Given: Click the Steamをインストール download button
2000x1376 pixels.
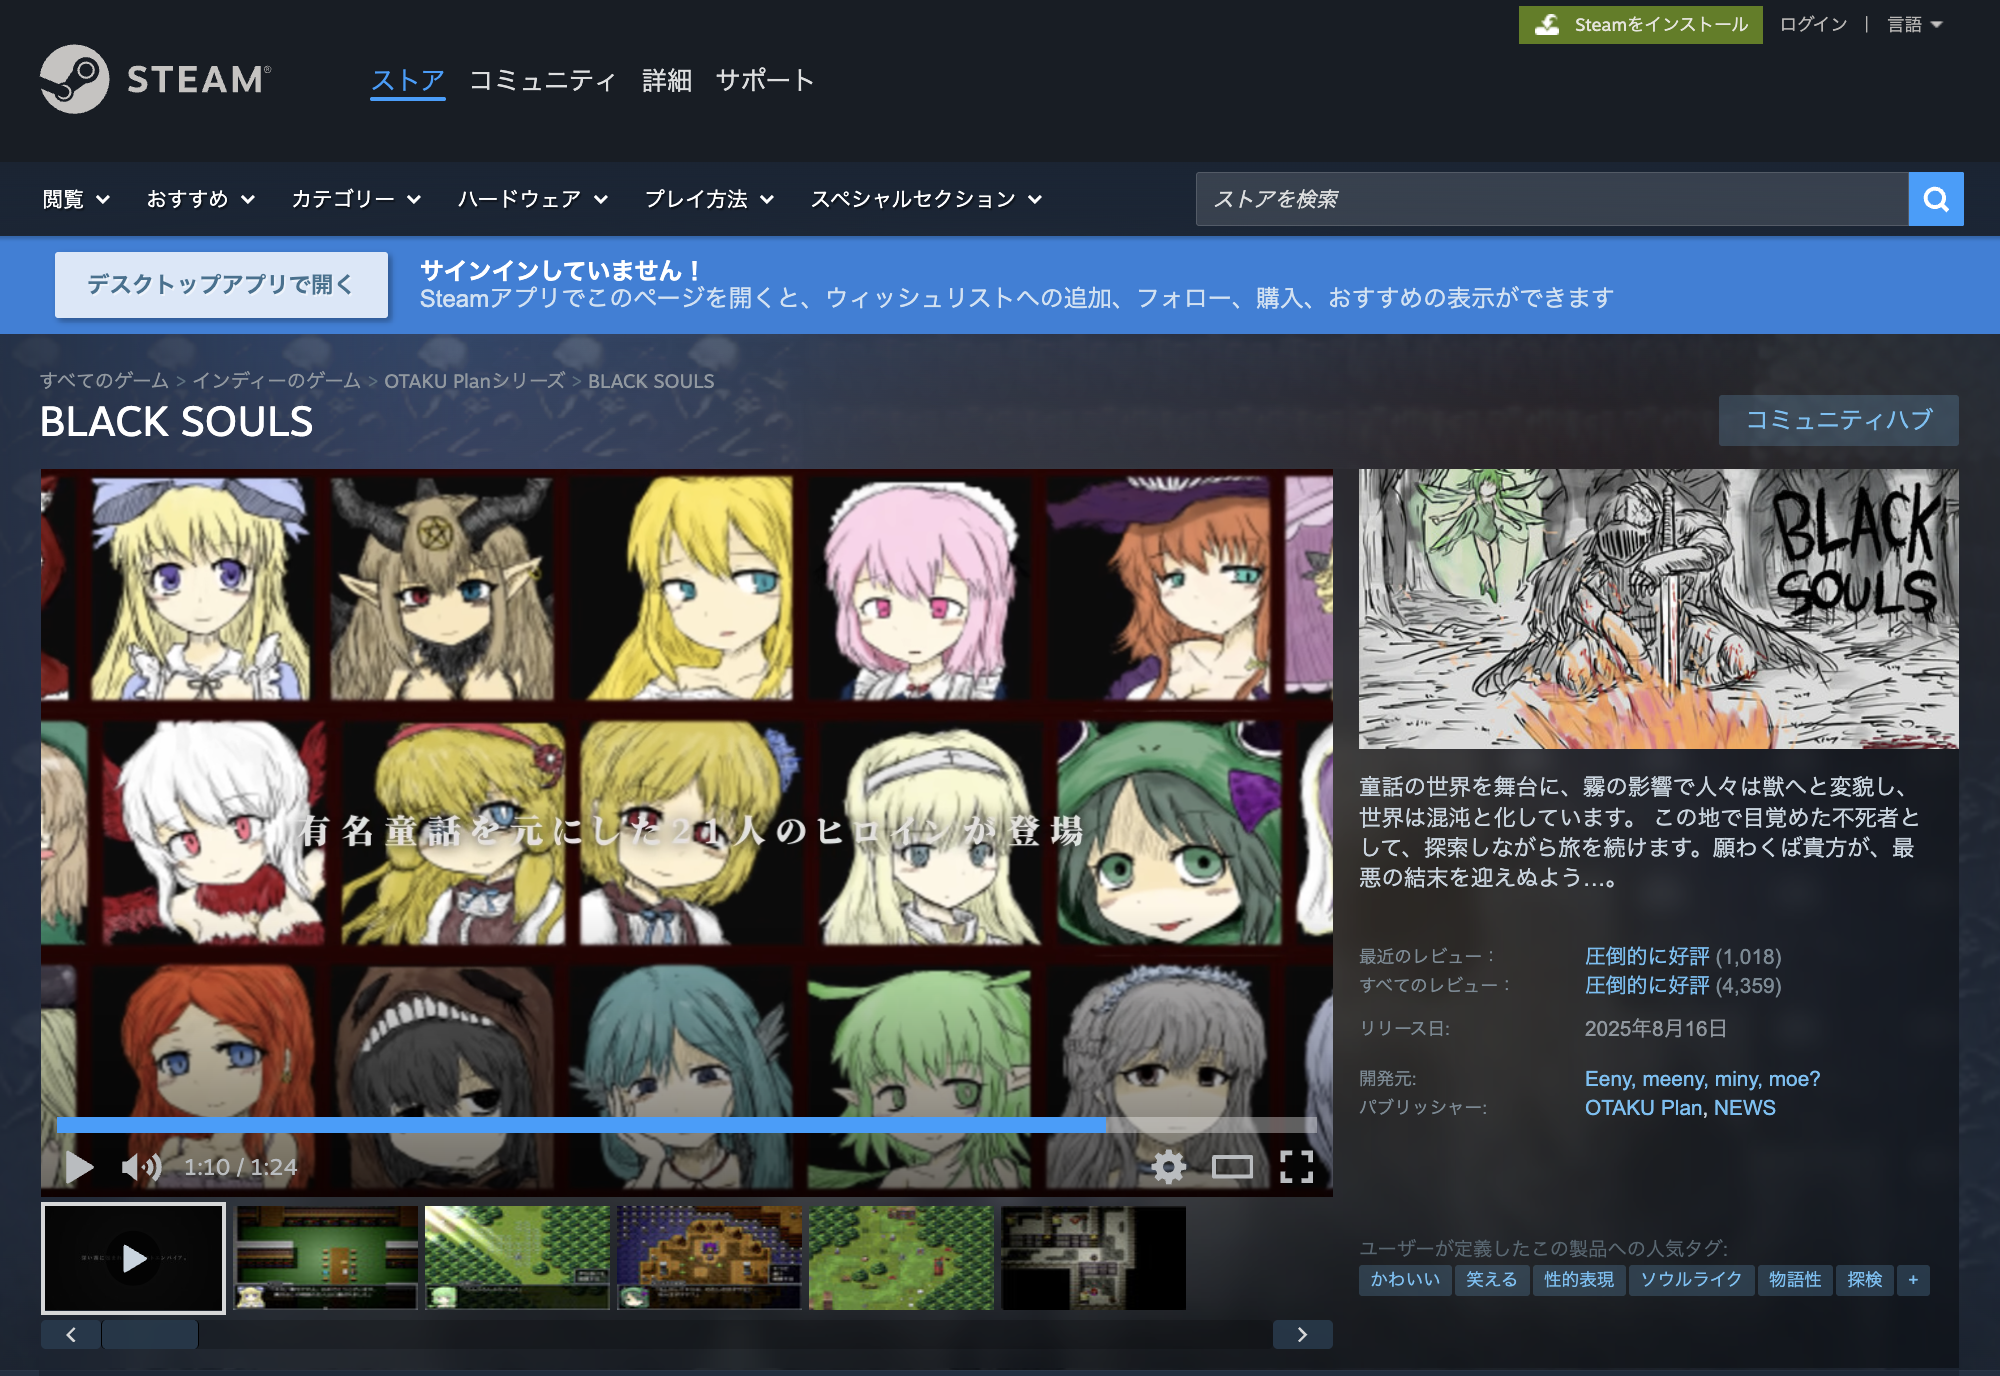Looking at the screenshot, I should point(1640,24).
